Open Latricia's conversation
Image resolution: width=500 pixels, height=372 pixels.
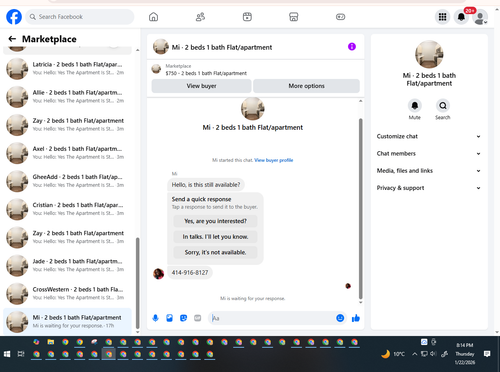click(67, 69)
